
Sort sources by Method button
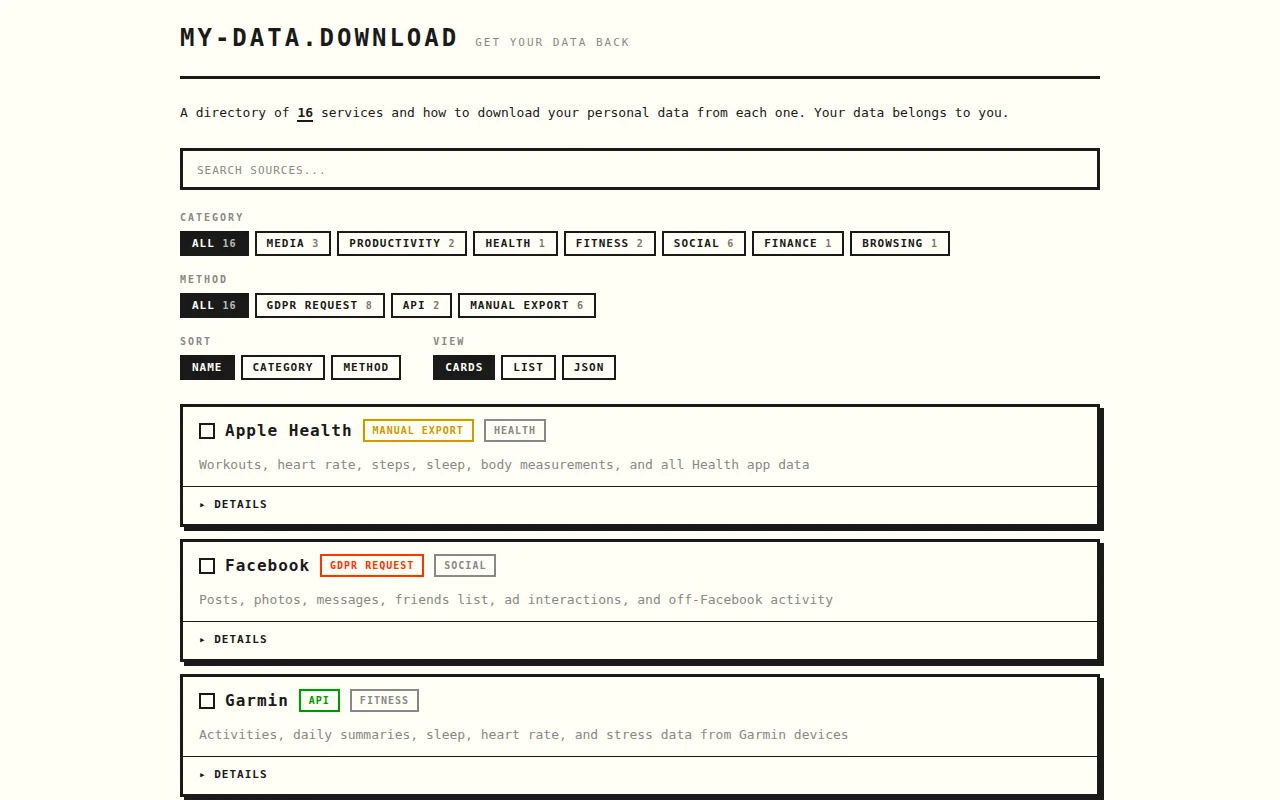coord(366,367)
